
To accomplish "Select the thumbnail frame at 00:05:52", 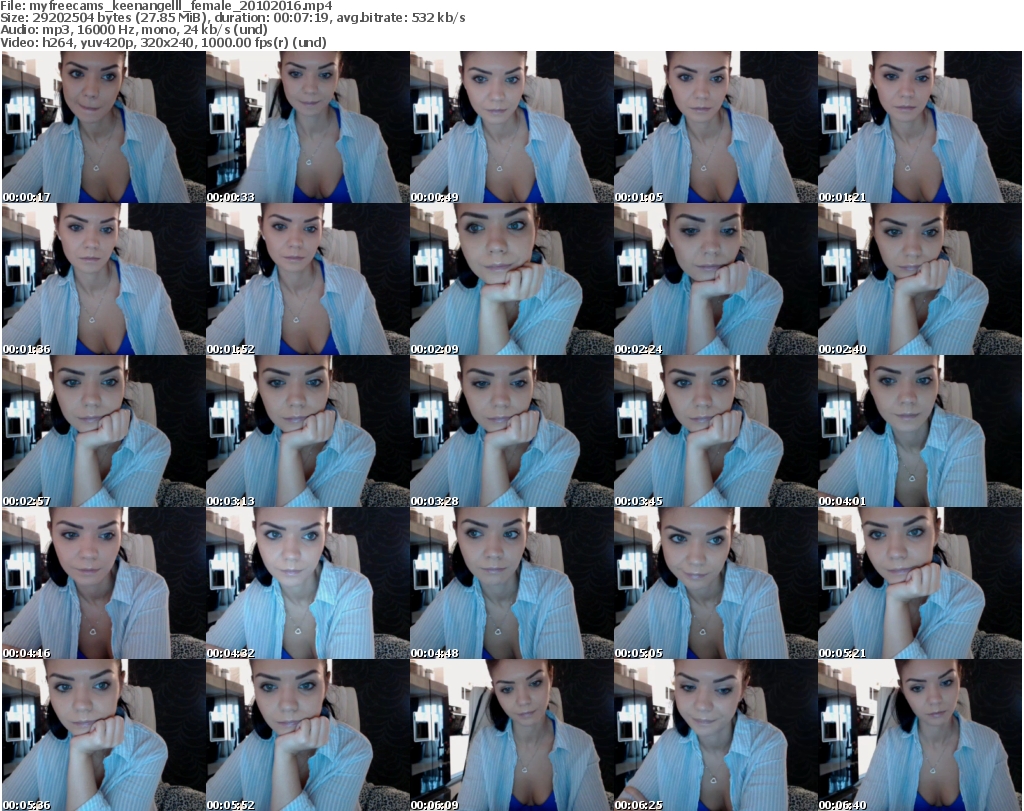I will tap(308, 735).
